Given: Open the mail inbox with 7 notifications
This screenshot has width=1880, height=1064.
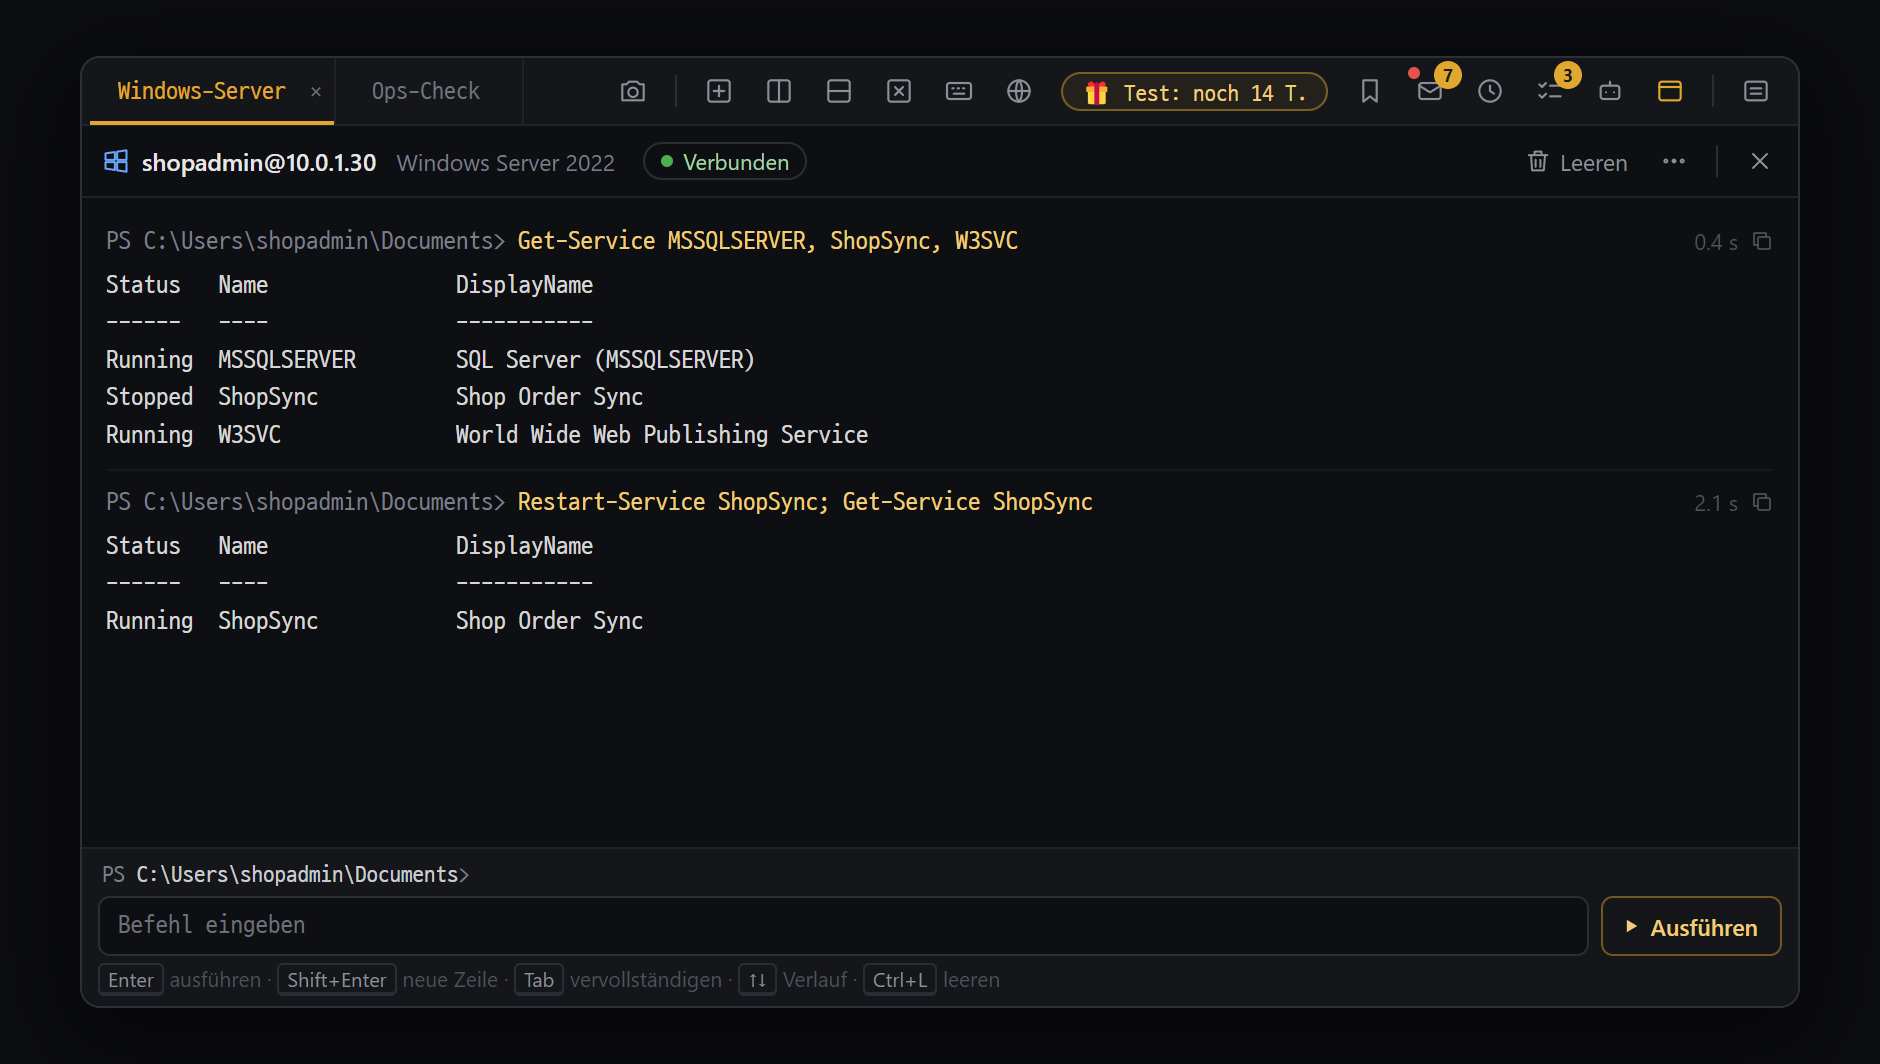Looking at the screenshot, I should coord(1430,92).
